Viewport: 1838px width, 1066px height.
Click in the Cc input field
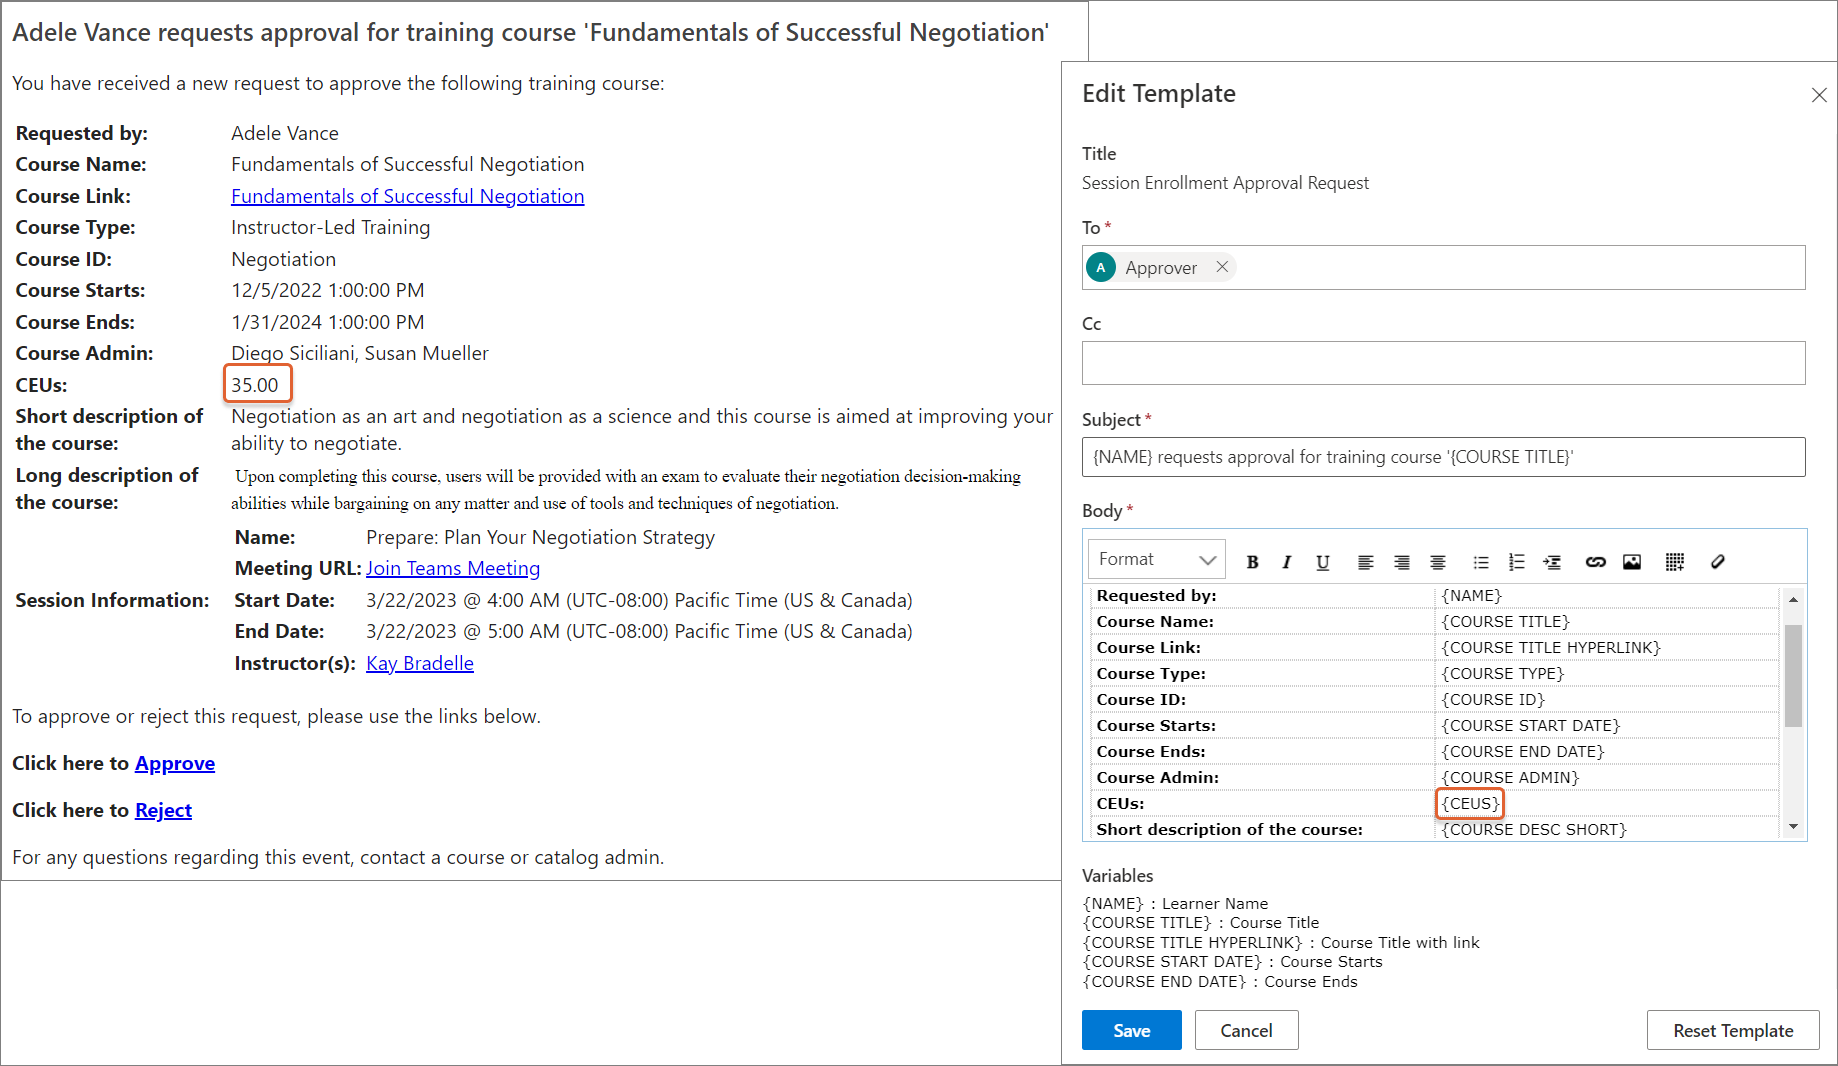[1443, 363]
